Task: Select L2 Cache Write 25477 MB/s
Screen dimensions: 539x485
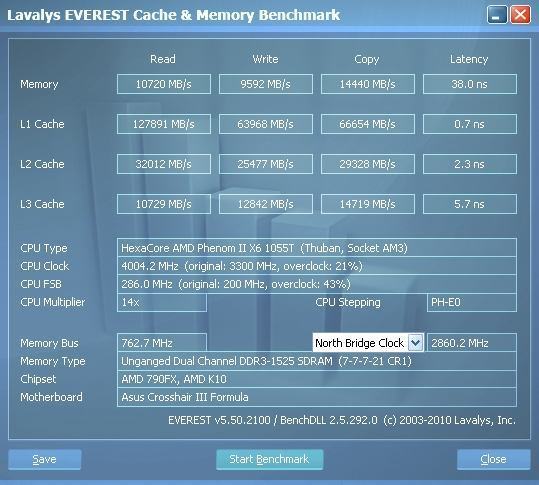Action: coord(266,164)
